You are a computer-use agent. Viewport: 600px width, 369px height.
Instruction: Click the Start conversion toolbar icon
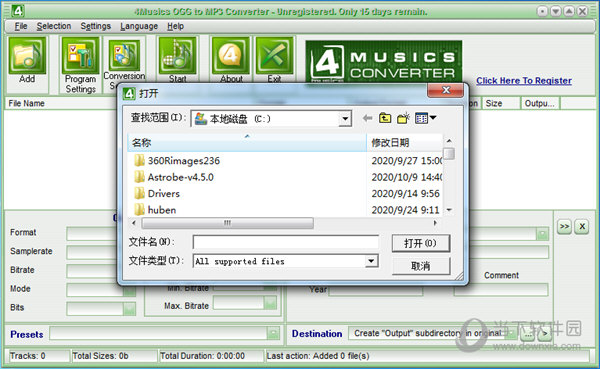(178, 56)
